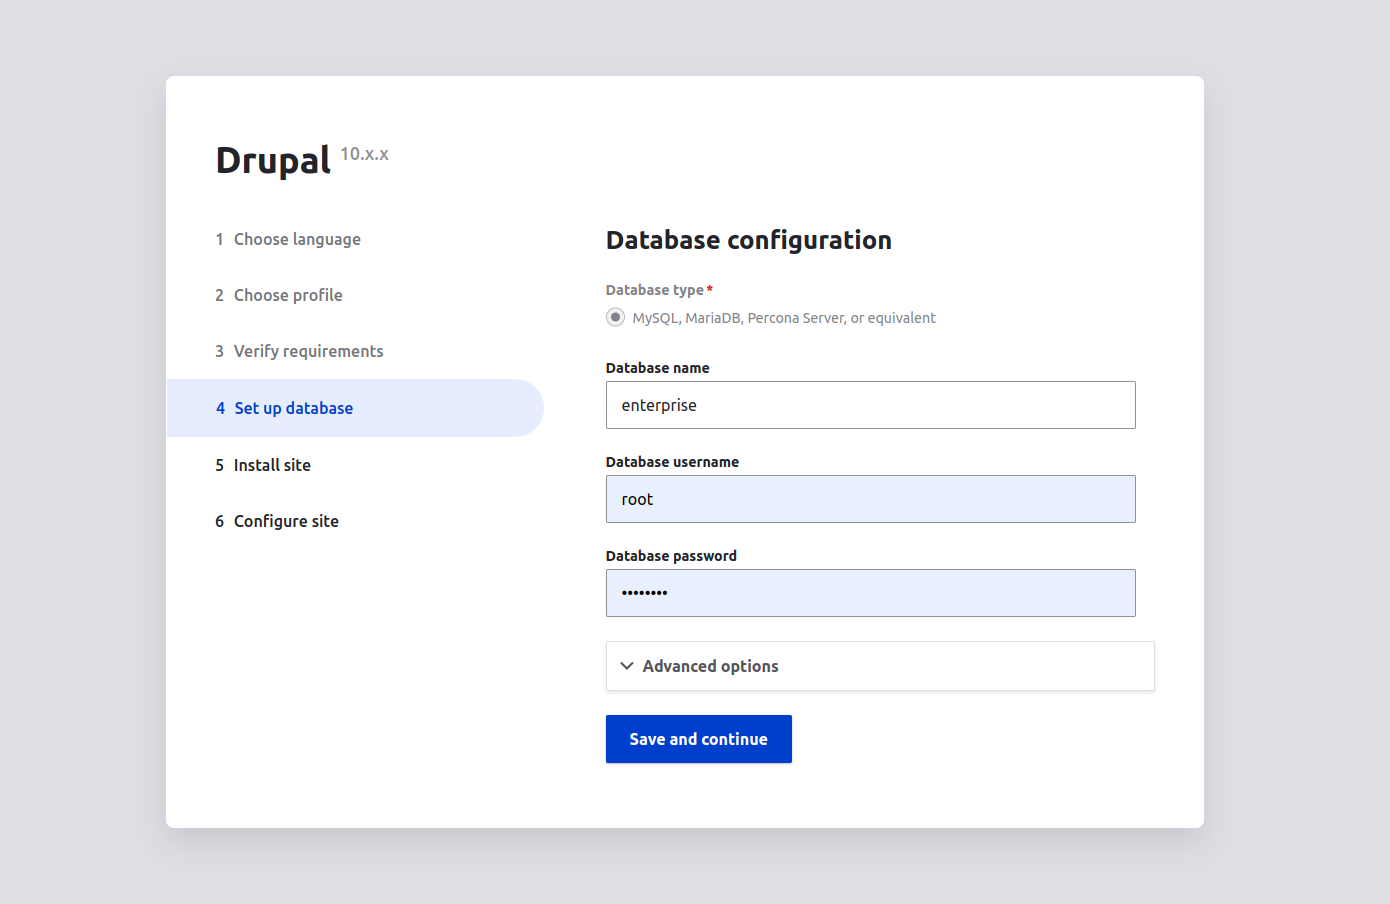Click the Drupal title logo text

pos(273,160)
